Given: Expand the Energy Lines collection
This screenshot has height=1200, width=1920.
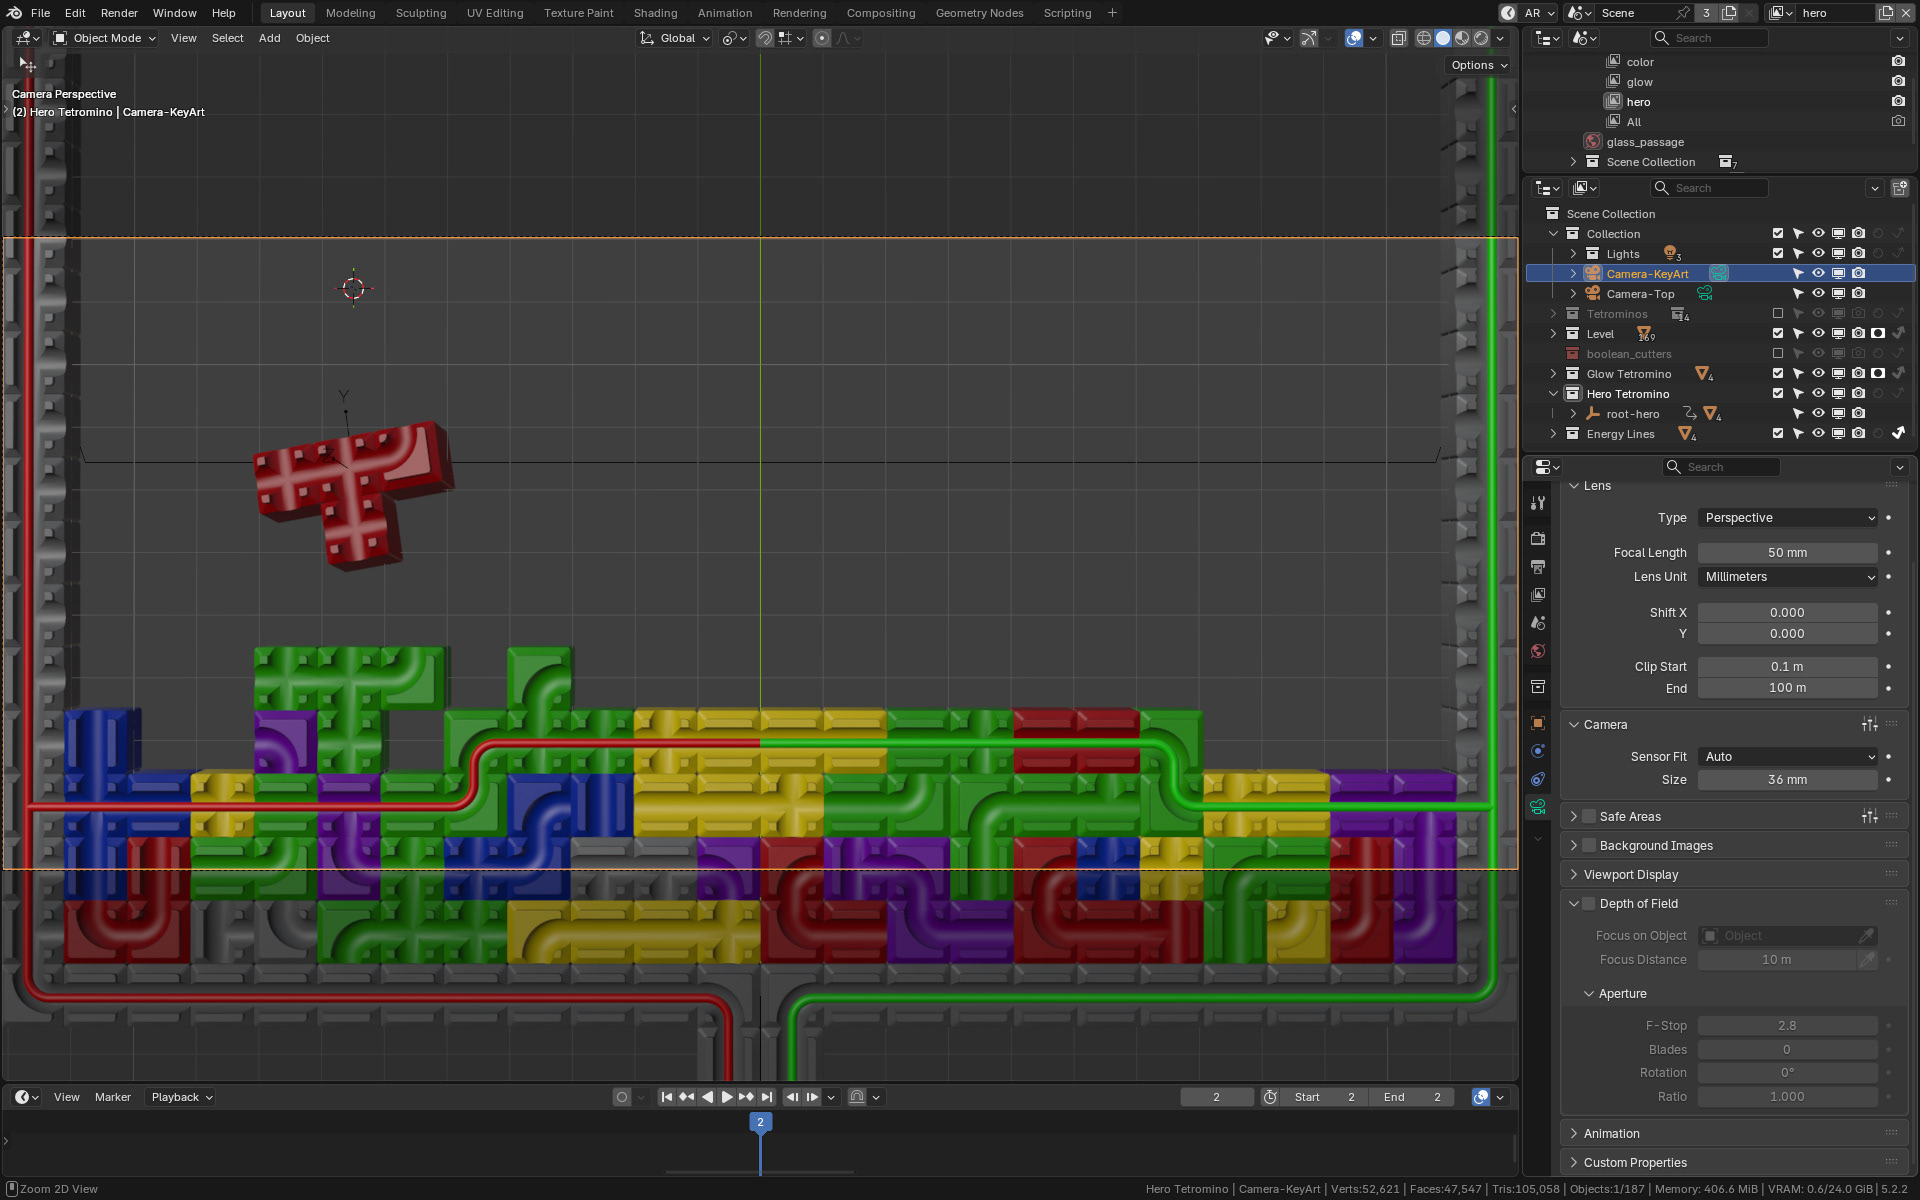Looking at the screenshot, I should (1554, 434).
